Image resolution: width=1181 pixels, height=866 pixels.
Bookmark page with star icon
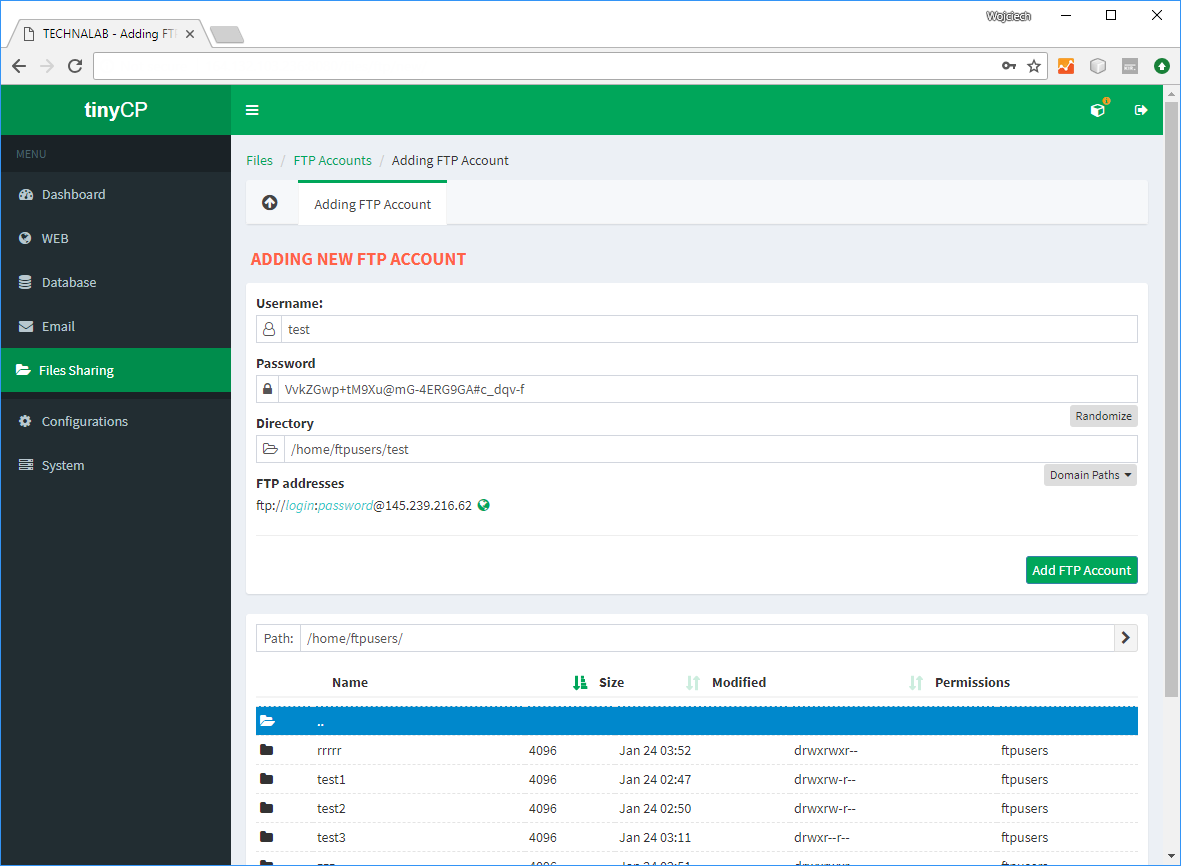click(x=1034, y=66)
